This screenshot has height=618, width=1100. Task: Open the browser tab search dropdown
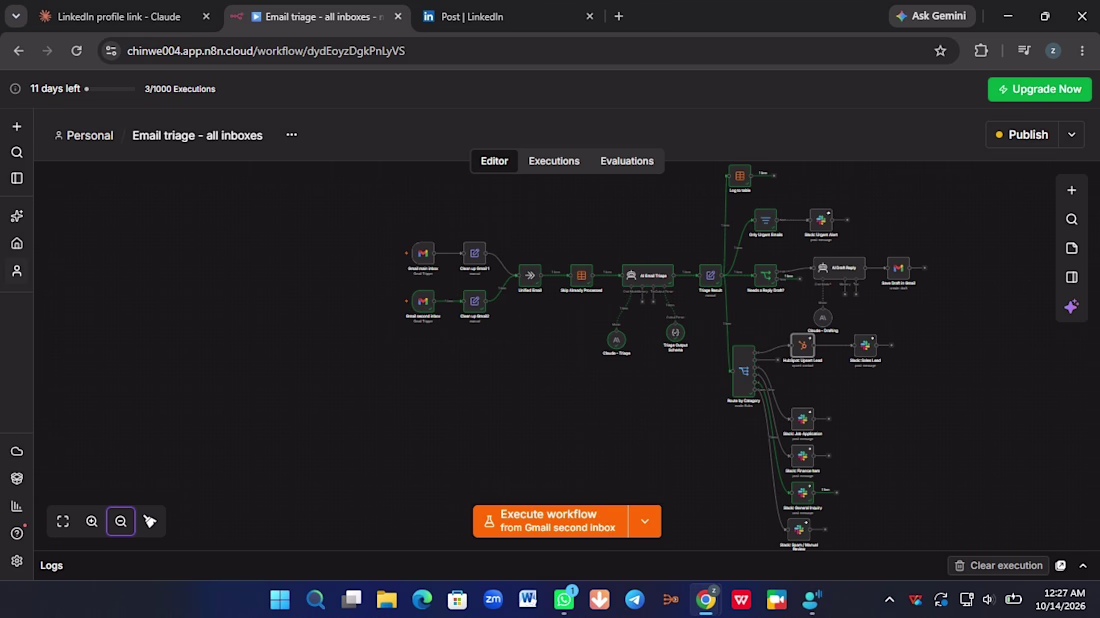(x=16, y=16)
